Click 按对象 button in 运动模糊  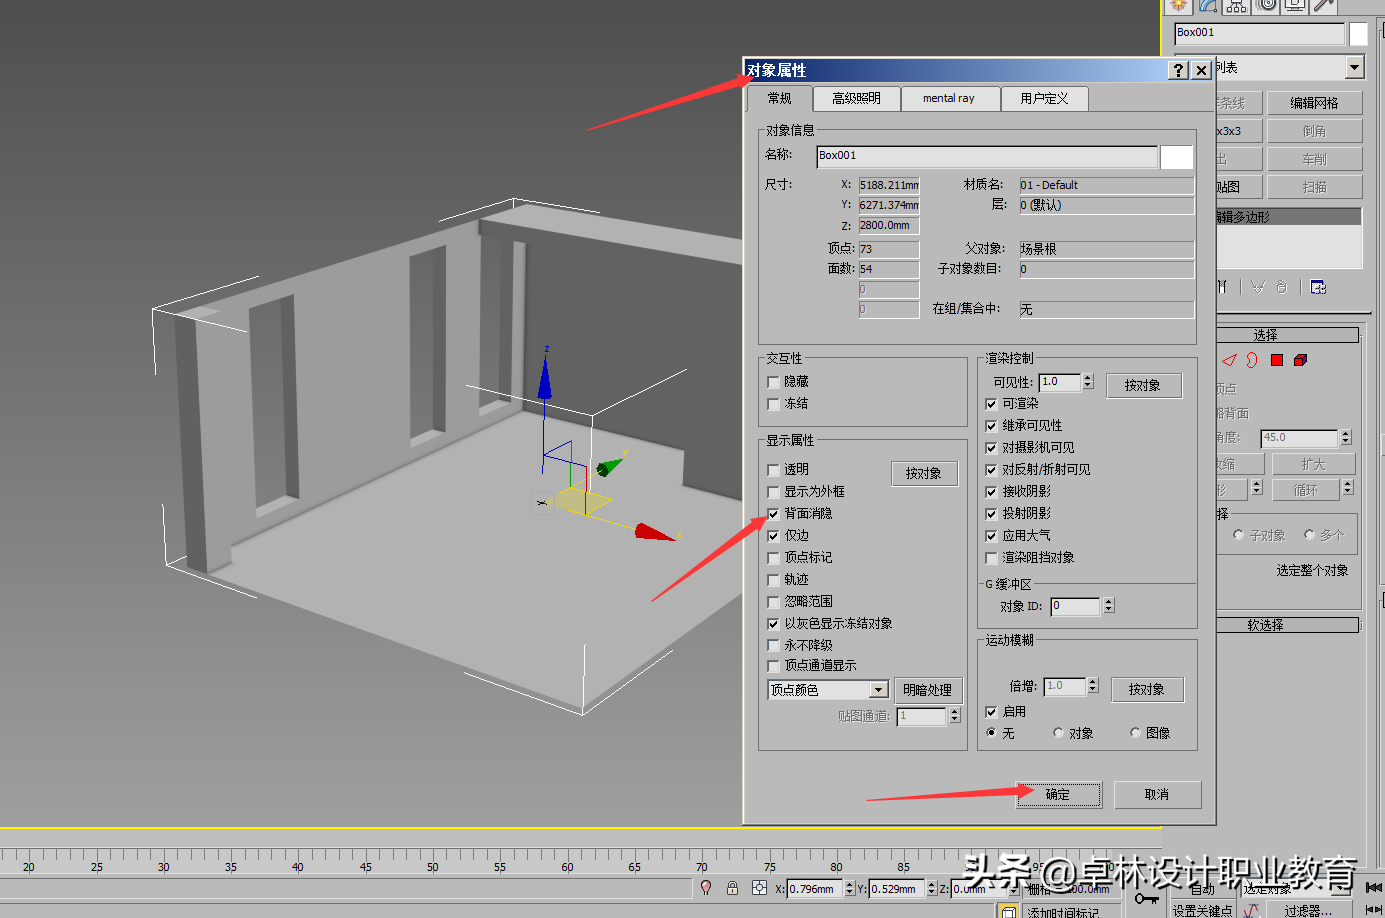tap(1147, 689)
